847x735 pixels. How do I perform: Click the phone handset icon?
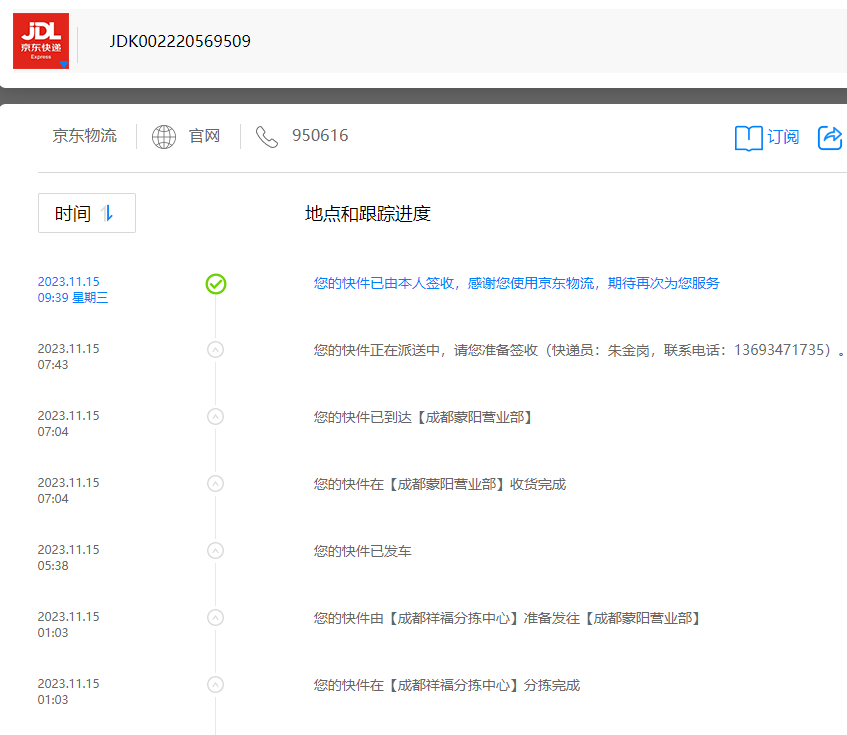pos(266,137)
